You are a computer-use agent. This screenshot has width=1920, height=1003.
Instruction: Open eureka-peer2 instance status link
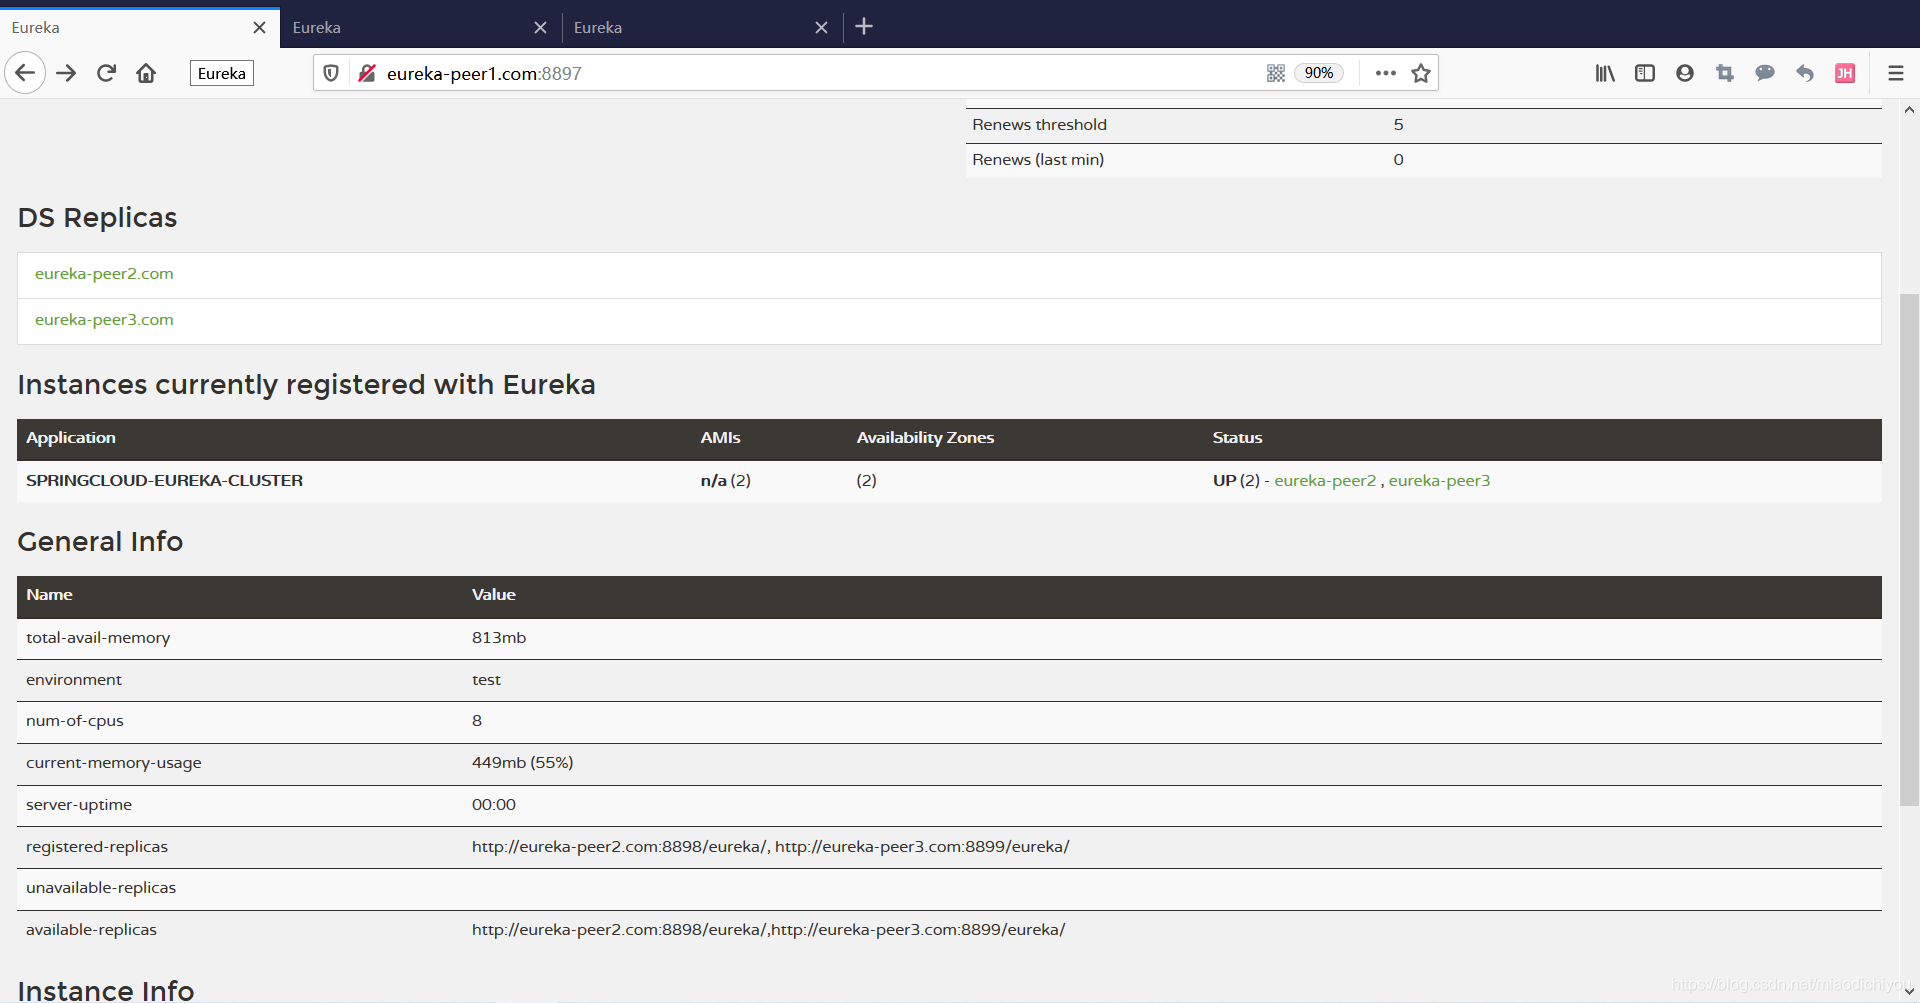tap(1325, 480)
